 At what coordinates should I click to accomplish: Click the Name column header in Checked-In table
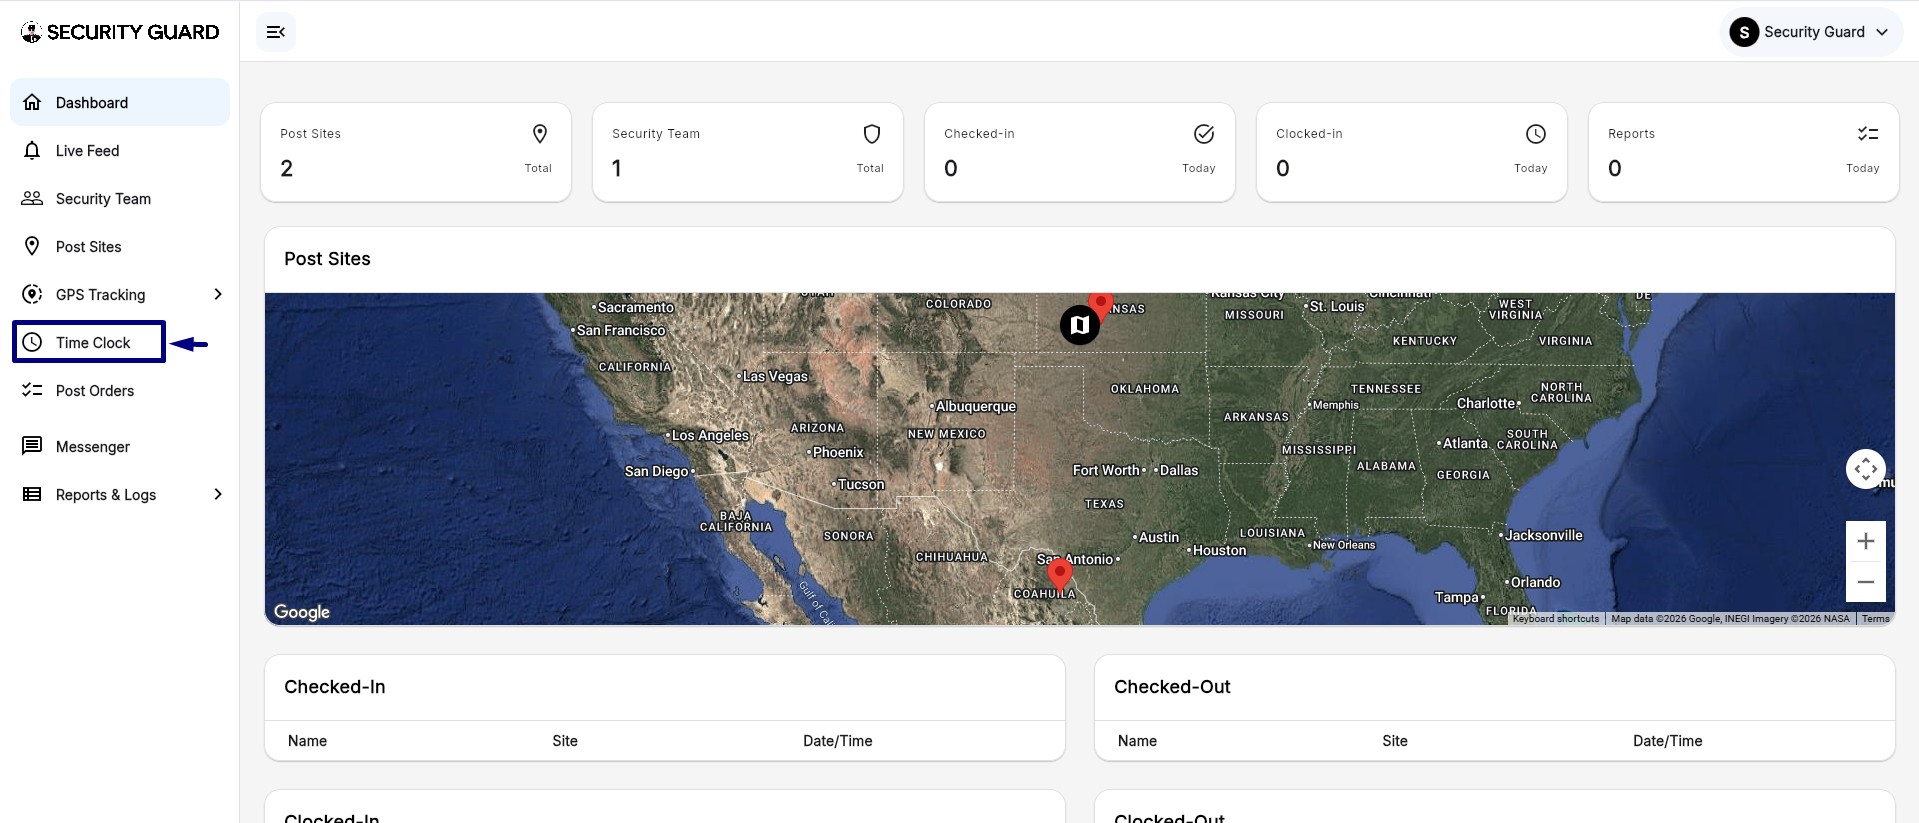pos(307,741)
